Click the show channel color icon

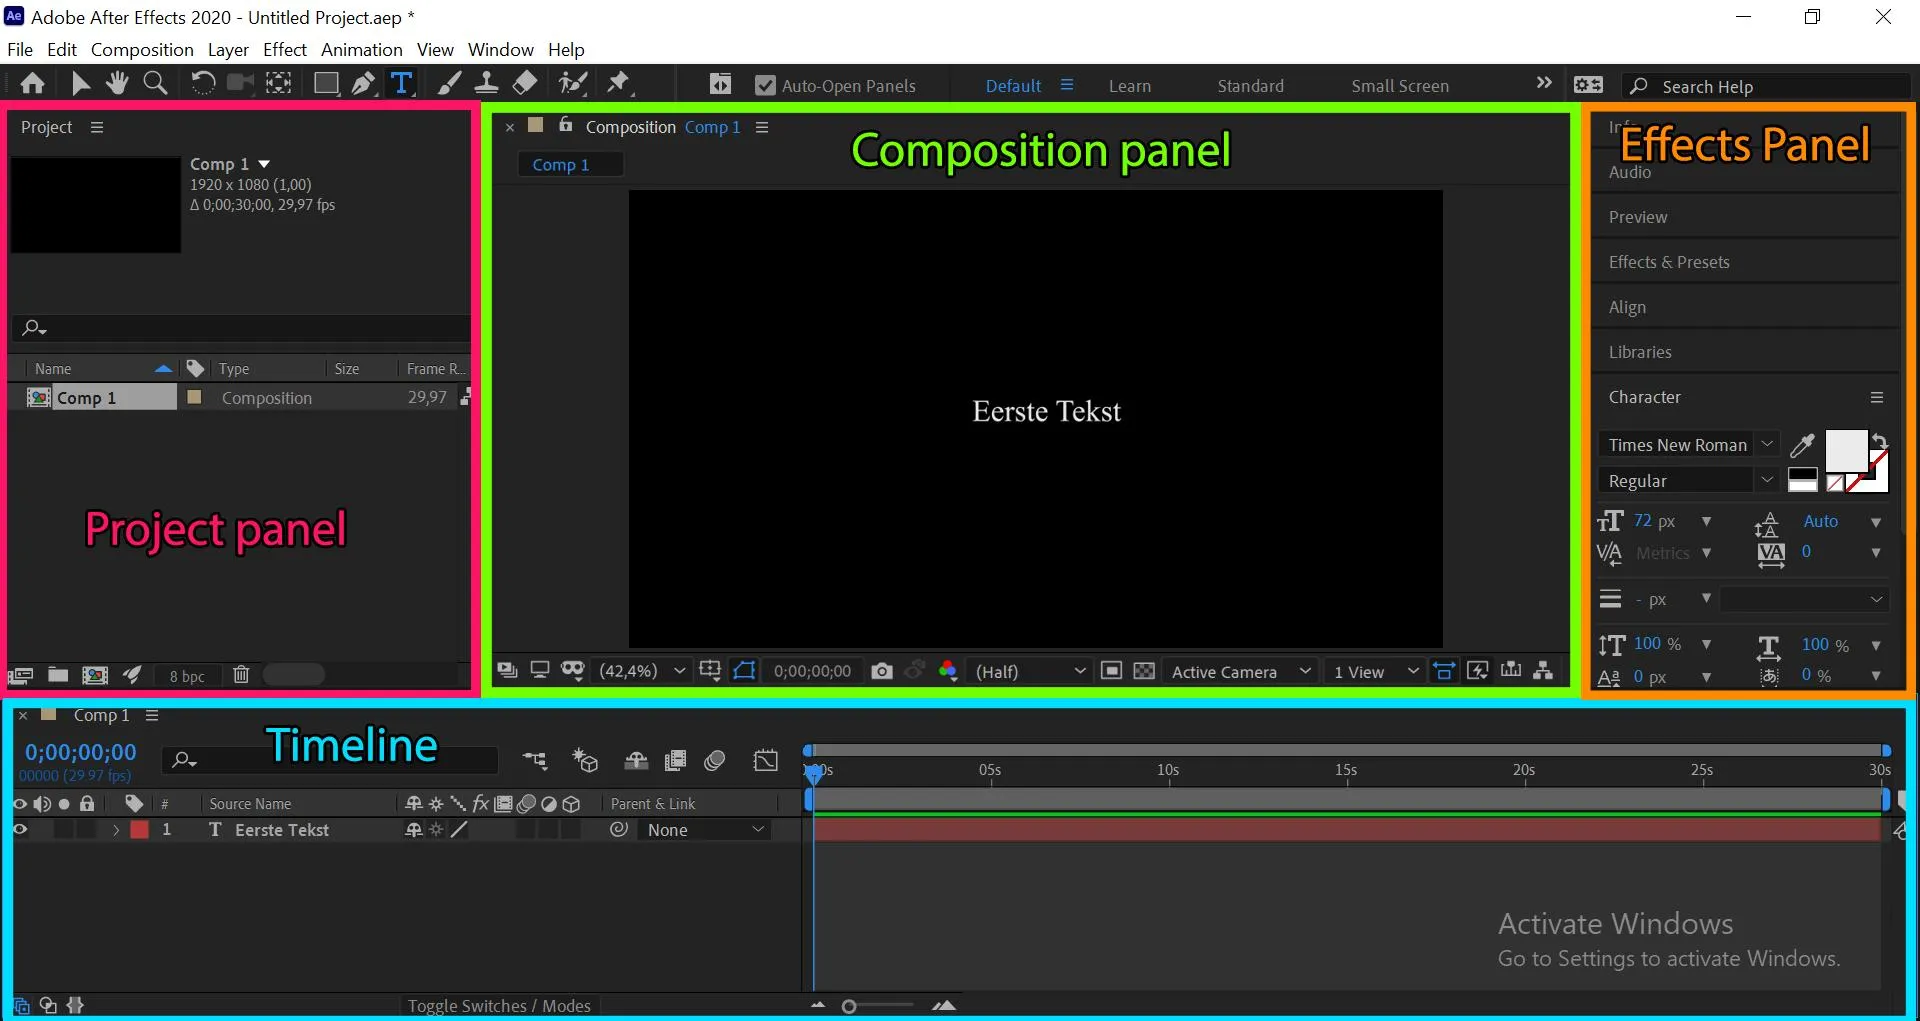click(x=948, y=671)
